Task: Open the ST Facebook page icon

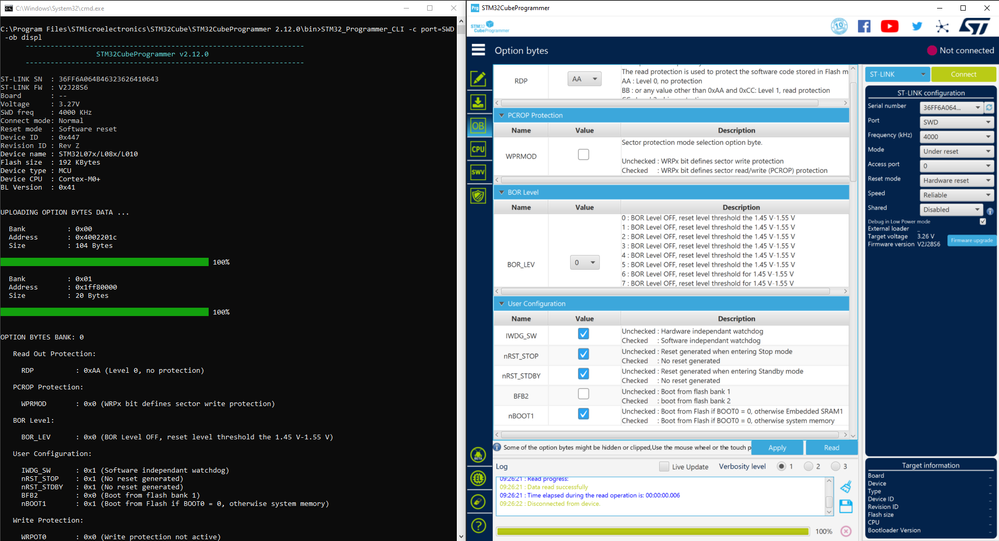Action: [864, 26]
